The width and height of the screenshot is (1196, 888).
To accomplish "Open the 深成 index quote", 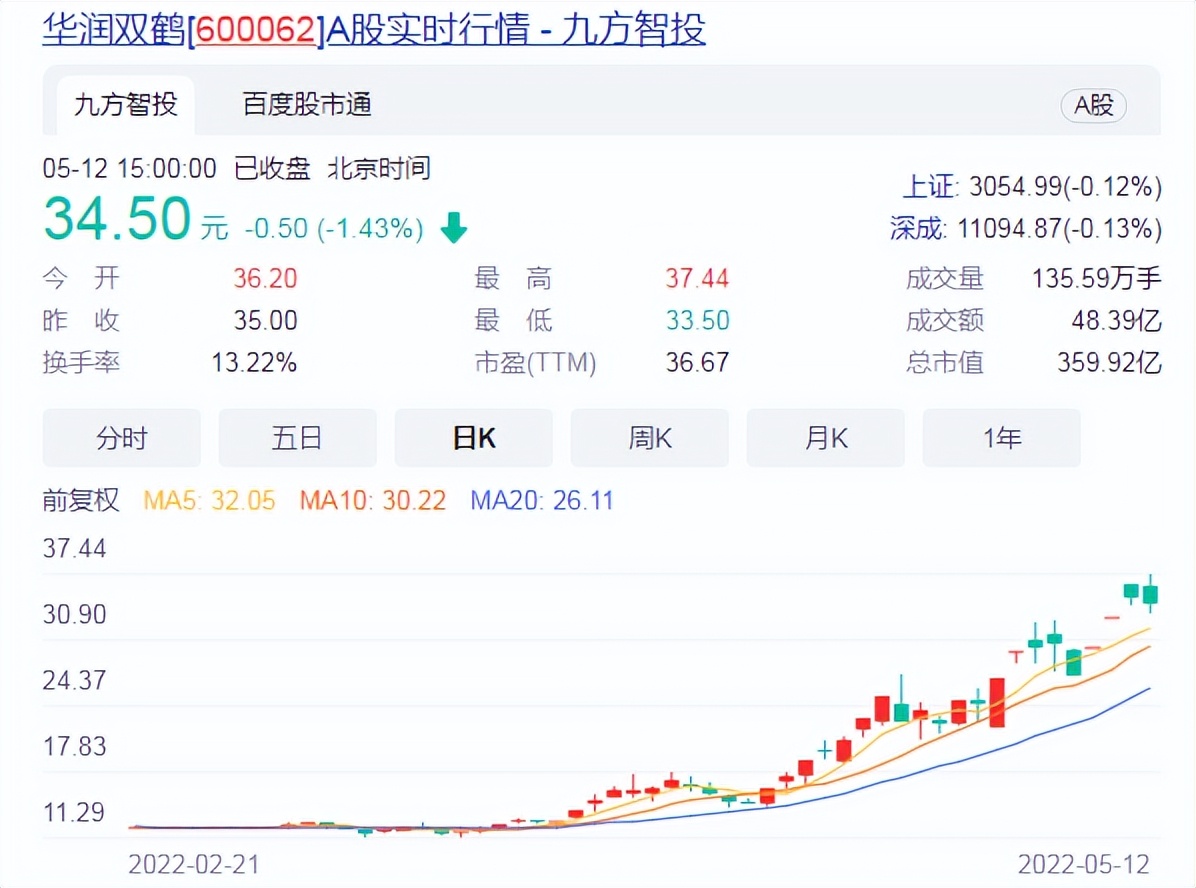I will (x=1026, y=229).
